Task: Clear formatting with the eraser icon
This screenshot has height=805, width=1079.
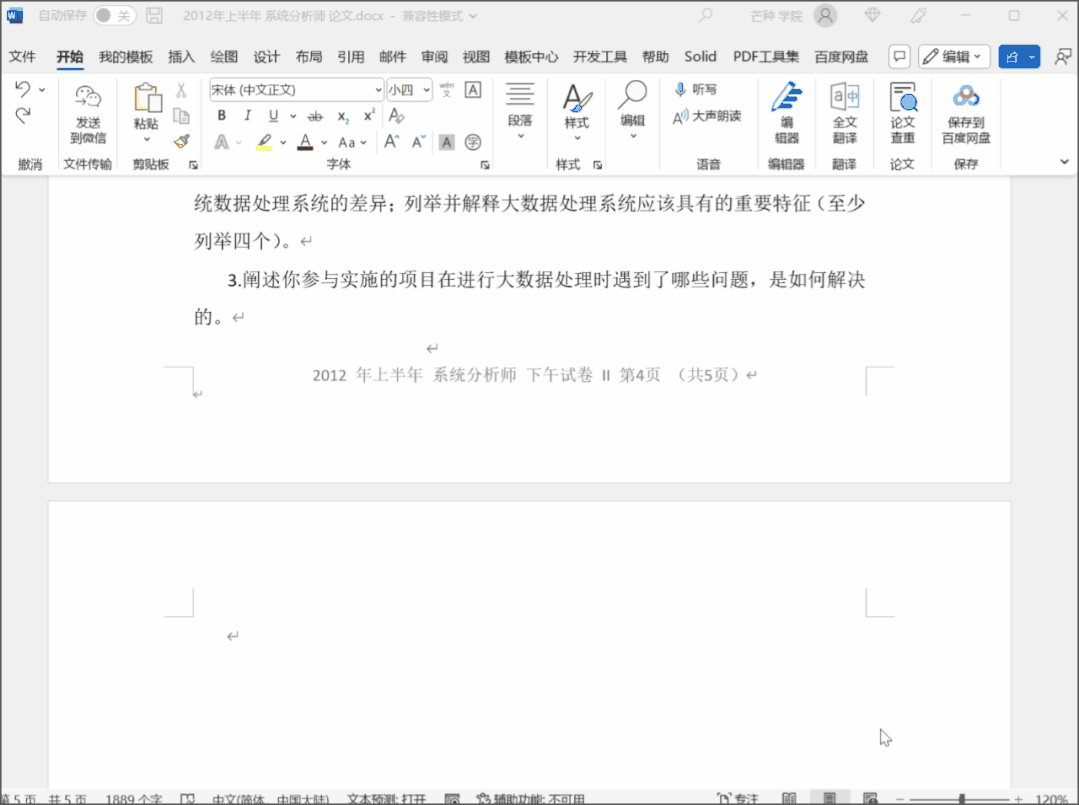Action: (x=397, y=116)
